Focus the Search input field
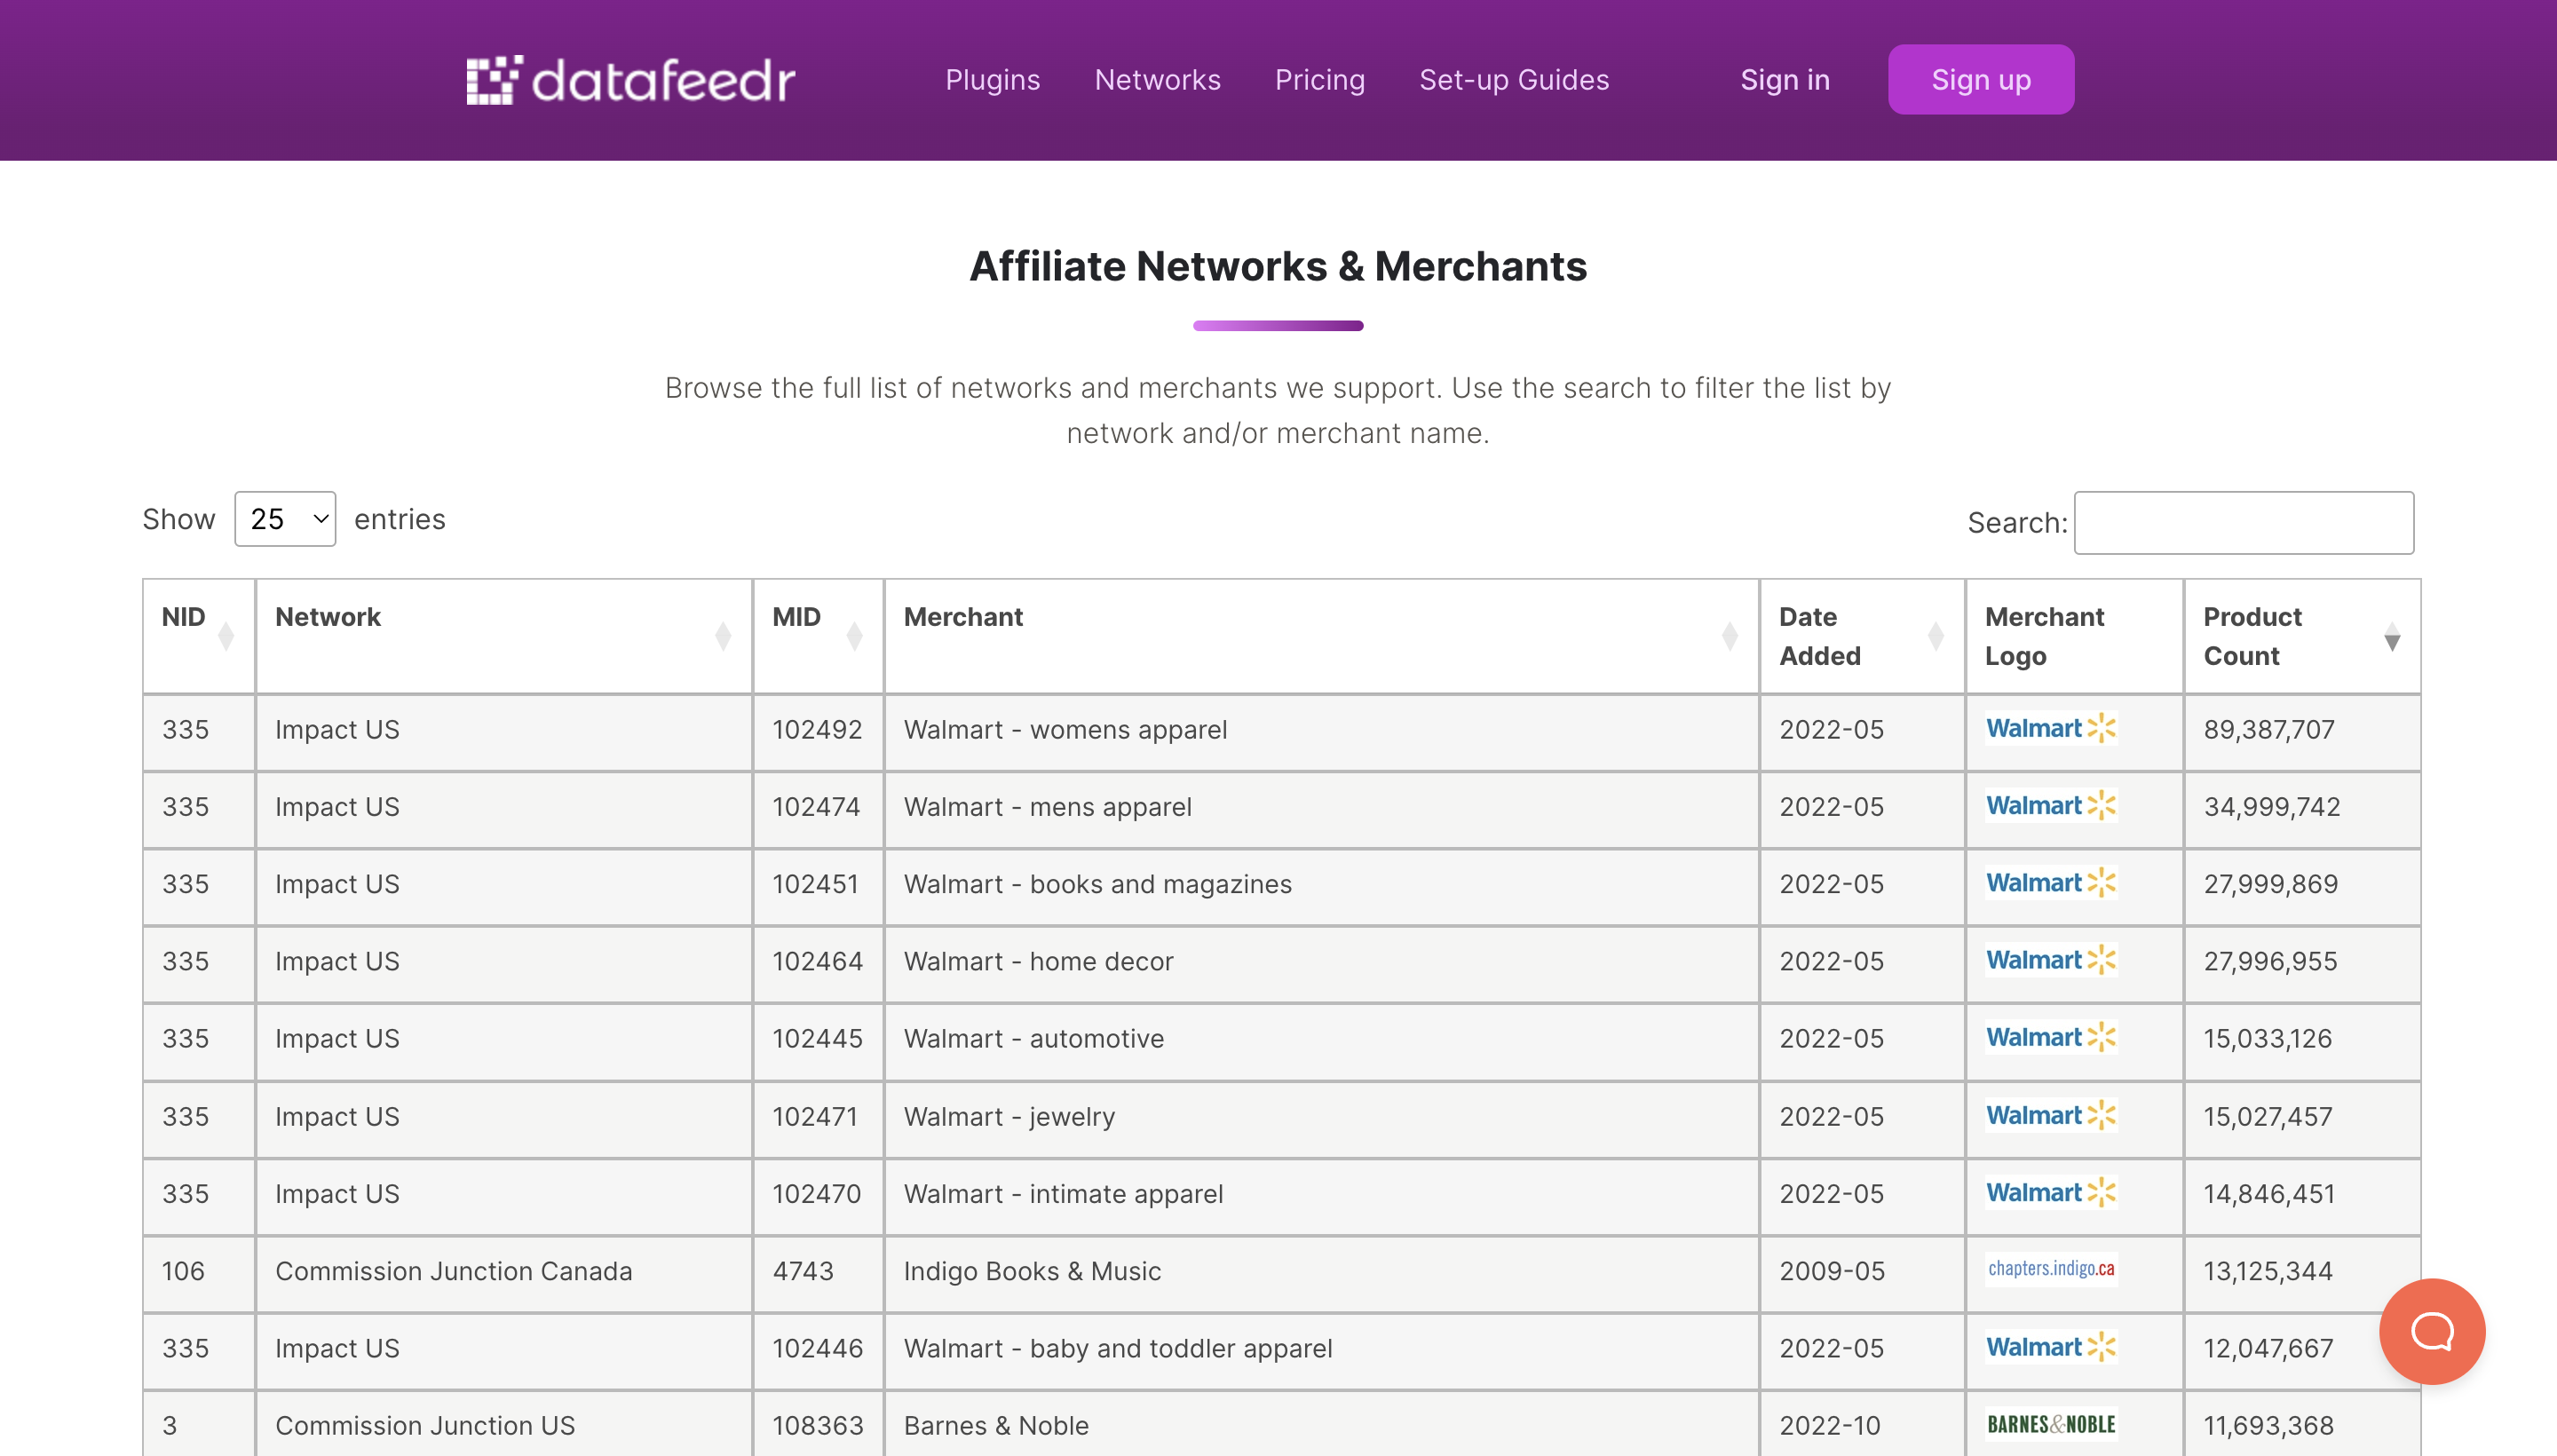 [x=2243, y=522]
